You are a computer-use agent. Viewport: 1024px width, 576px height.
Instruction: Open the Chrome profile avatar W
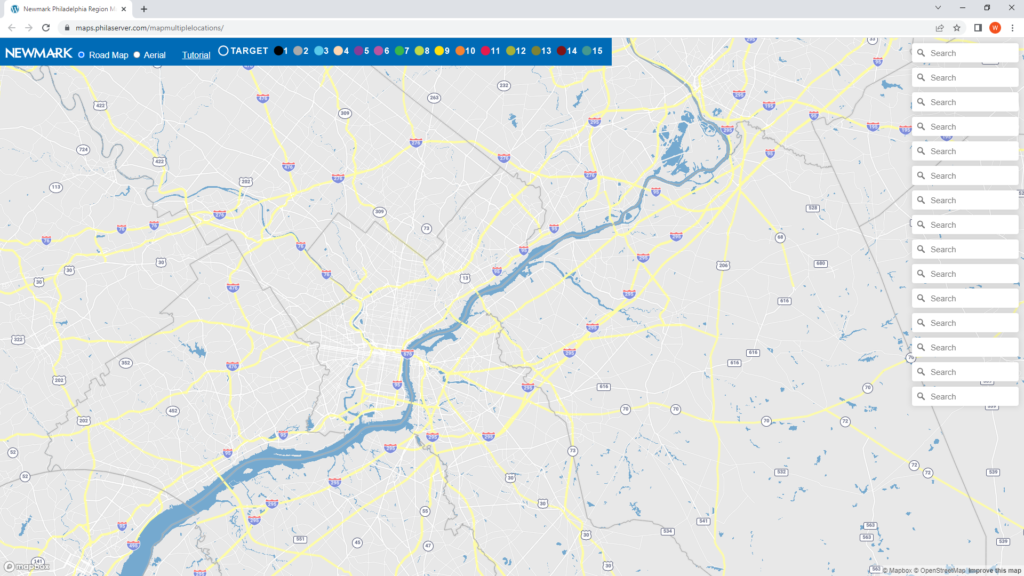point(995,28)
